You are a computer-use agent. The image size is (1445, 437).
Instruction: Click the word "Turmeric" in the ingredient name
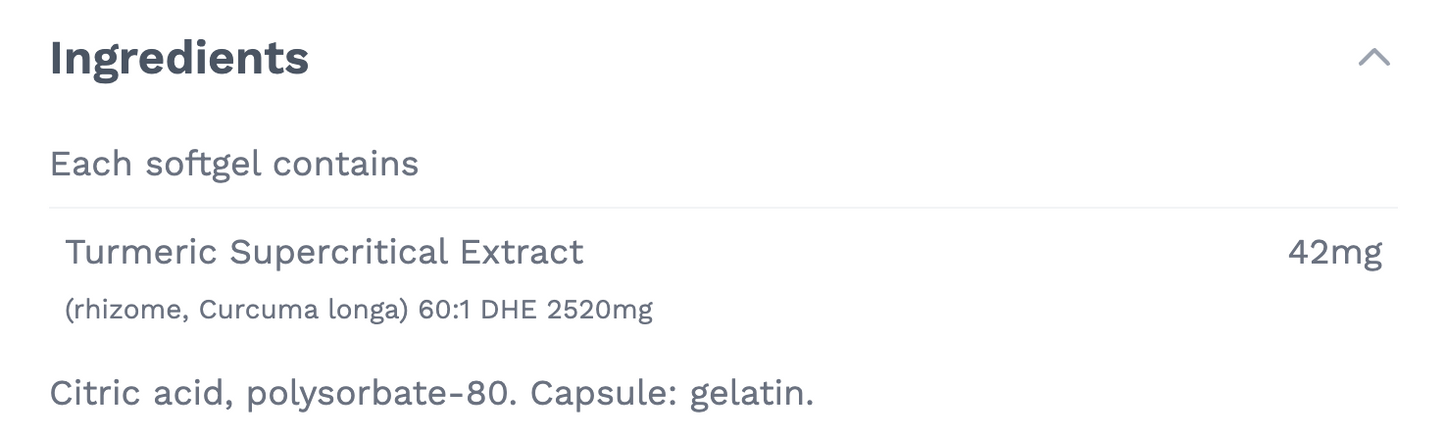click(141, 252)
